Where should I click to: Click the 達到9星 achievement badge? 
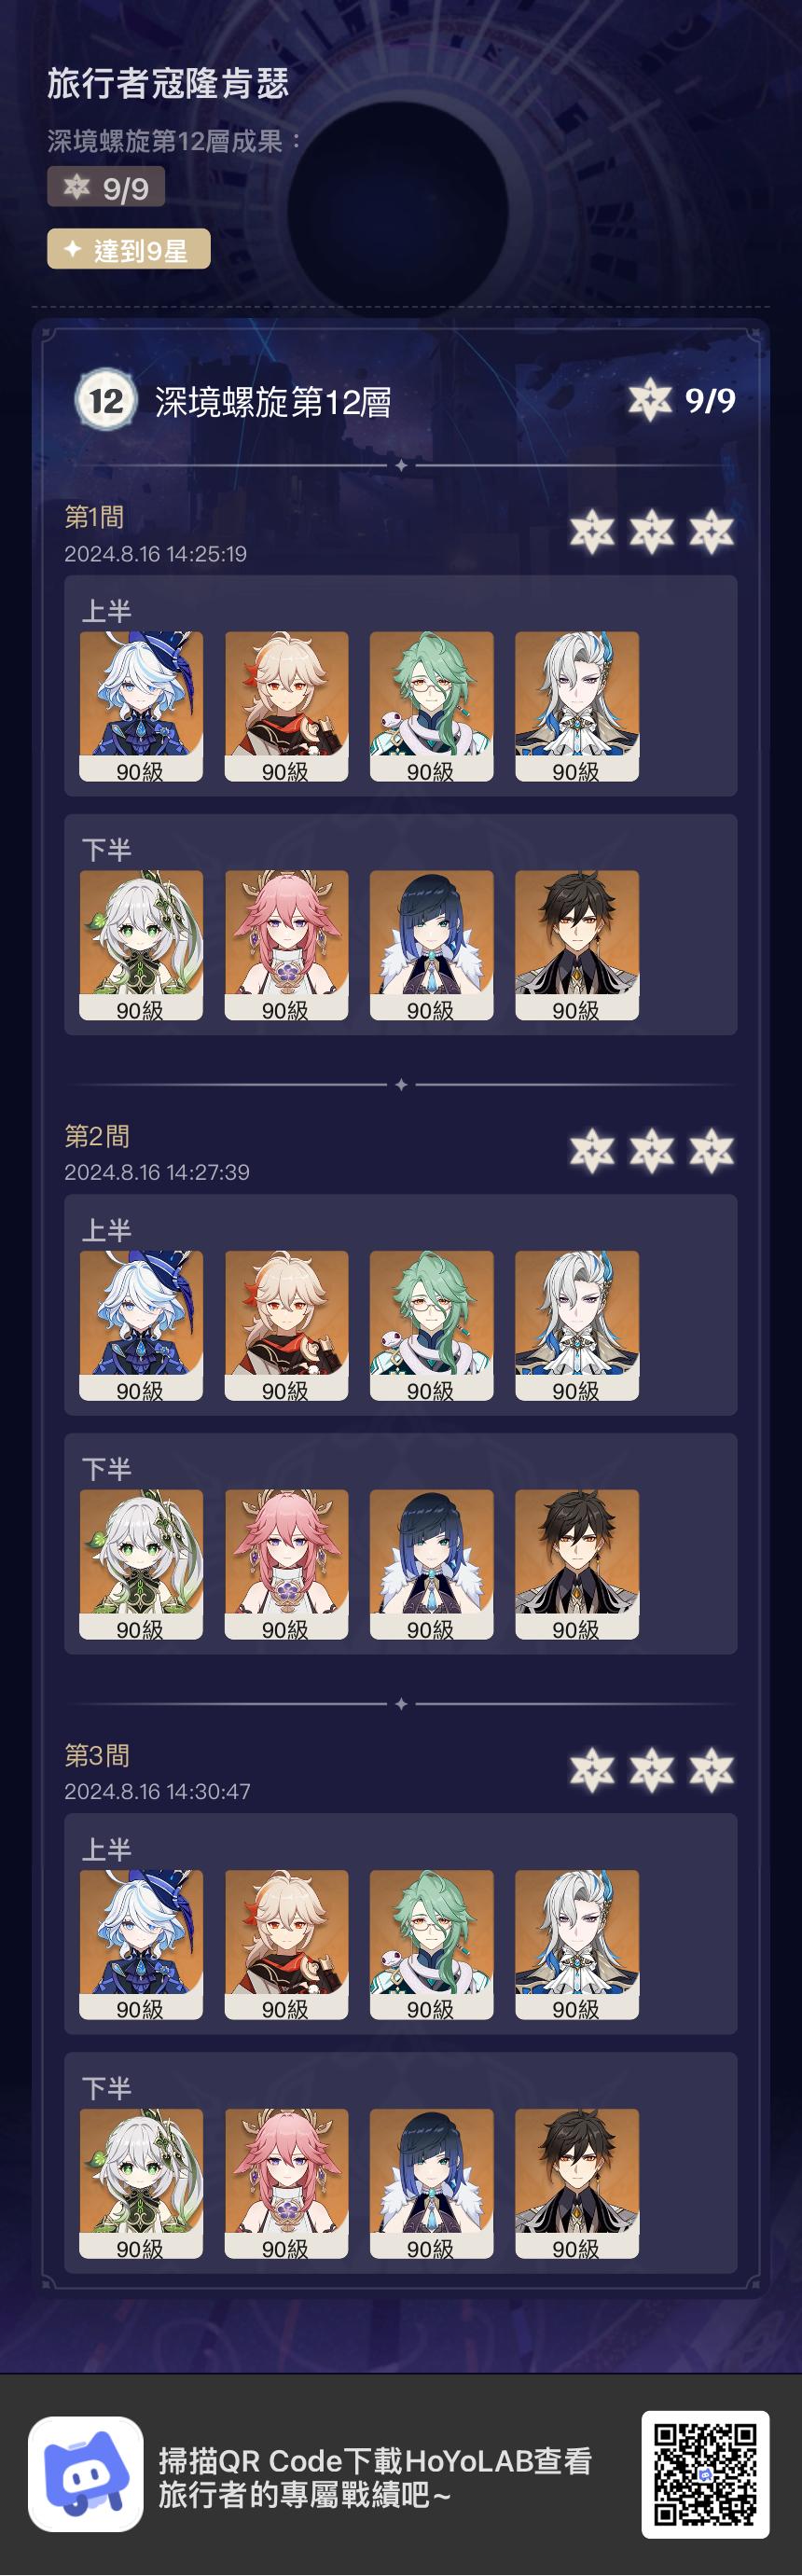[x=129, y=249]
